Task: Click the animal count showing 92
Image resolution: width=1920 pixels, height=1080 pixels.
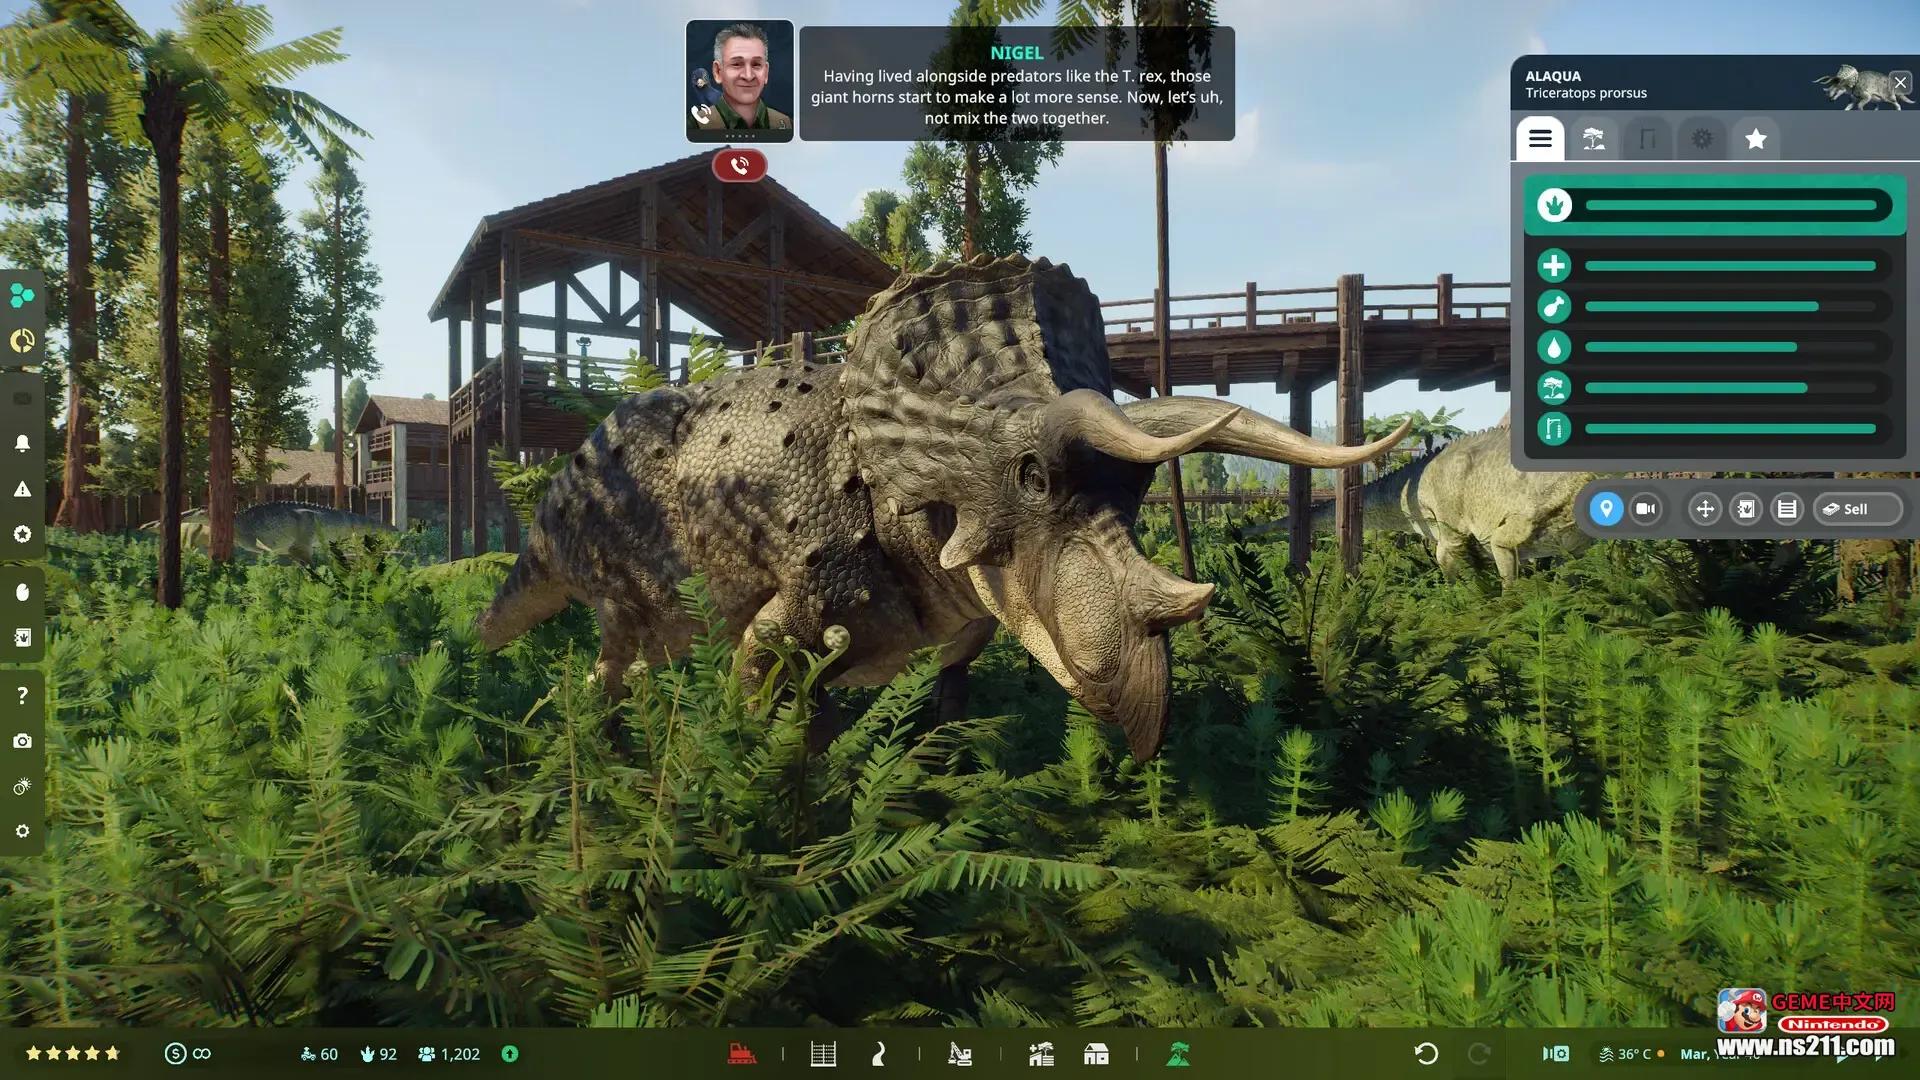Action: (x=378, y=1054)
